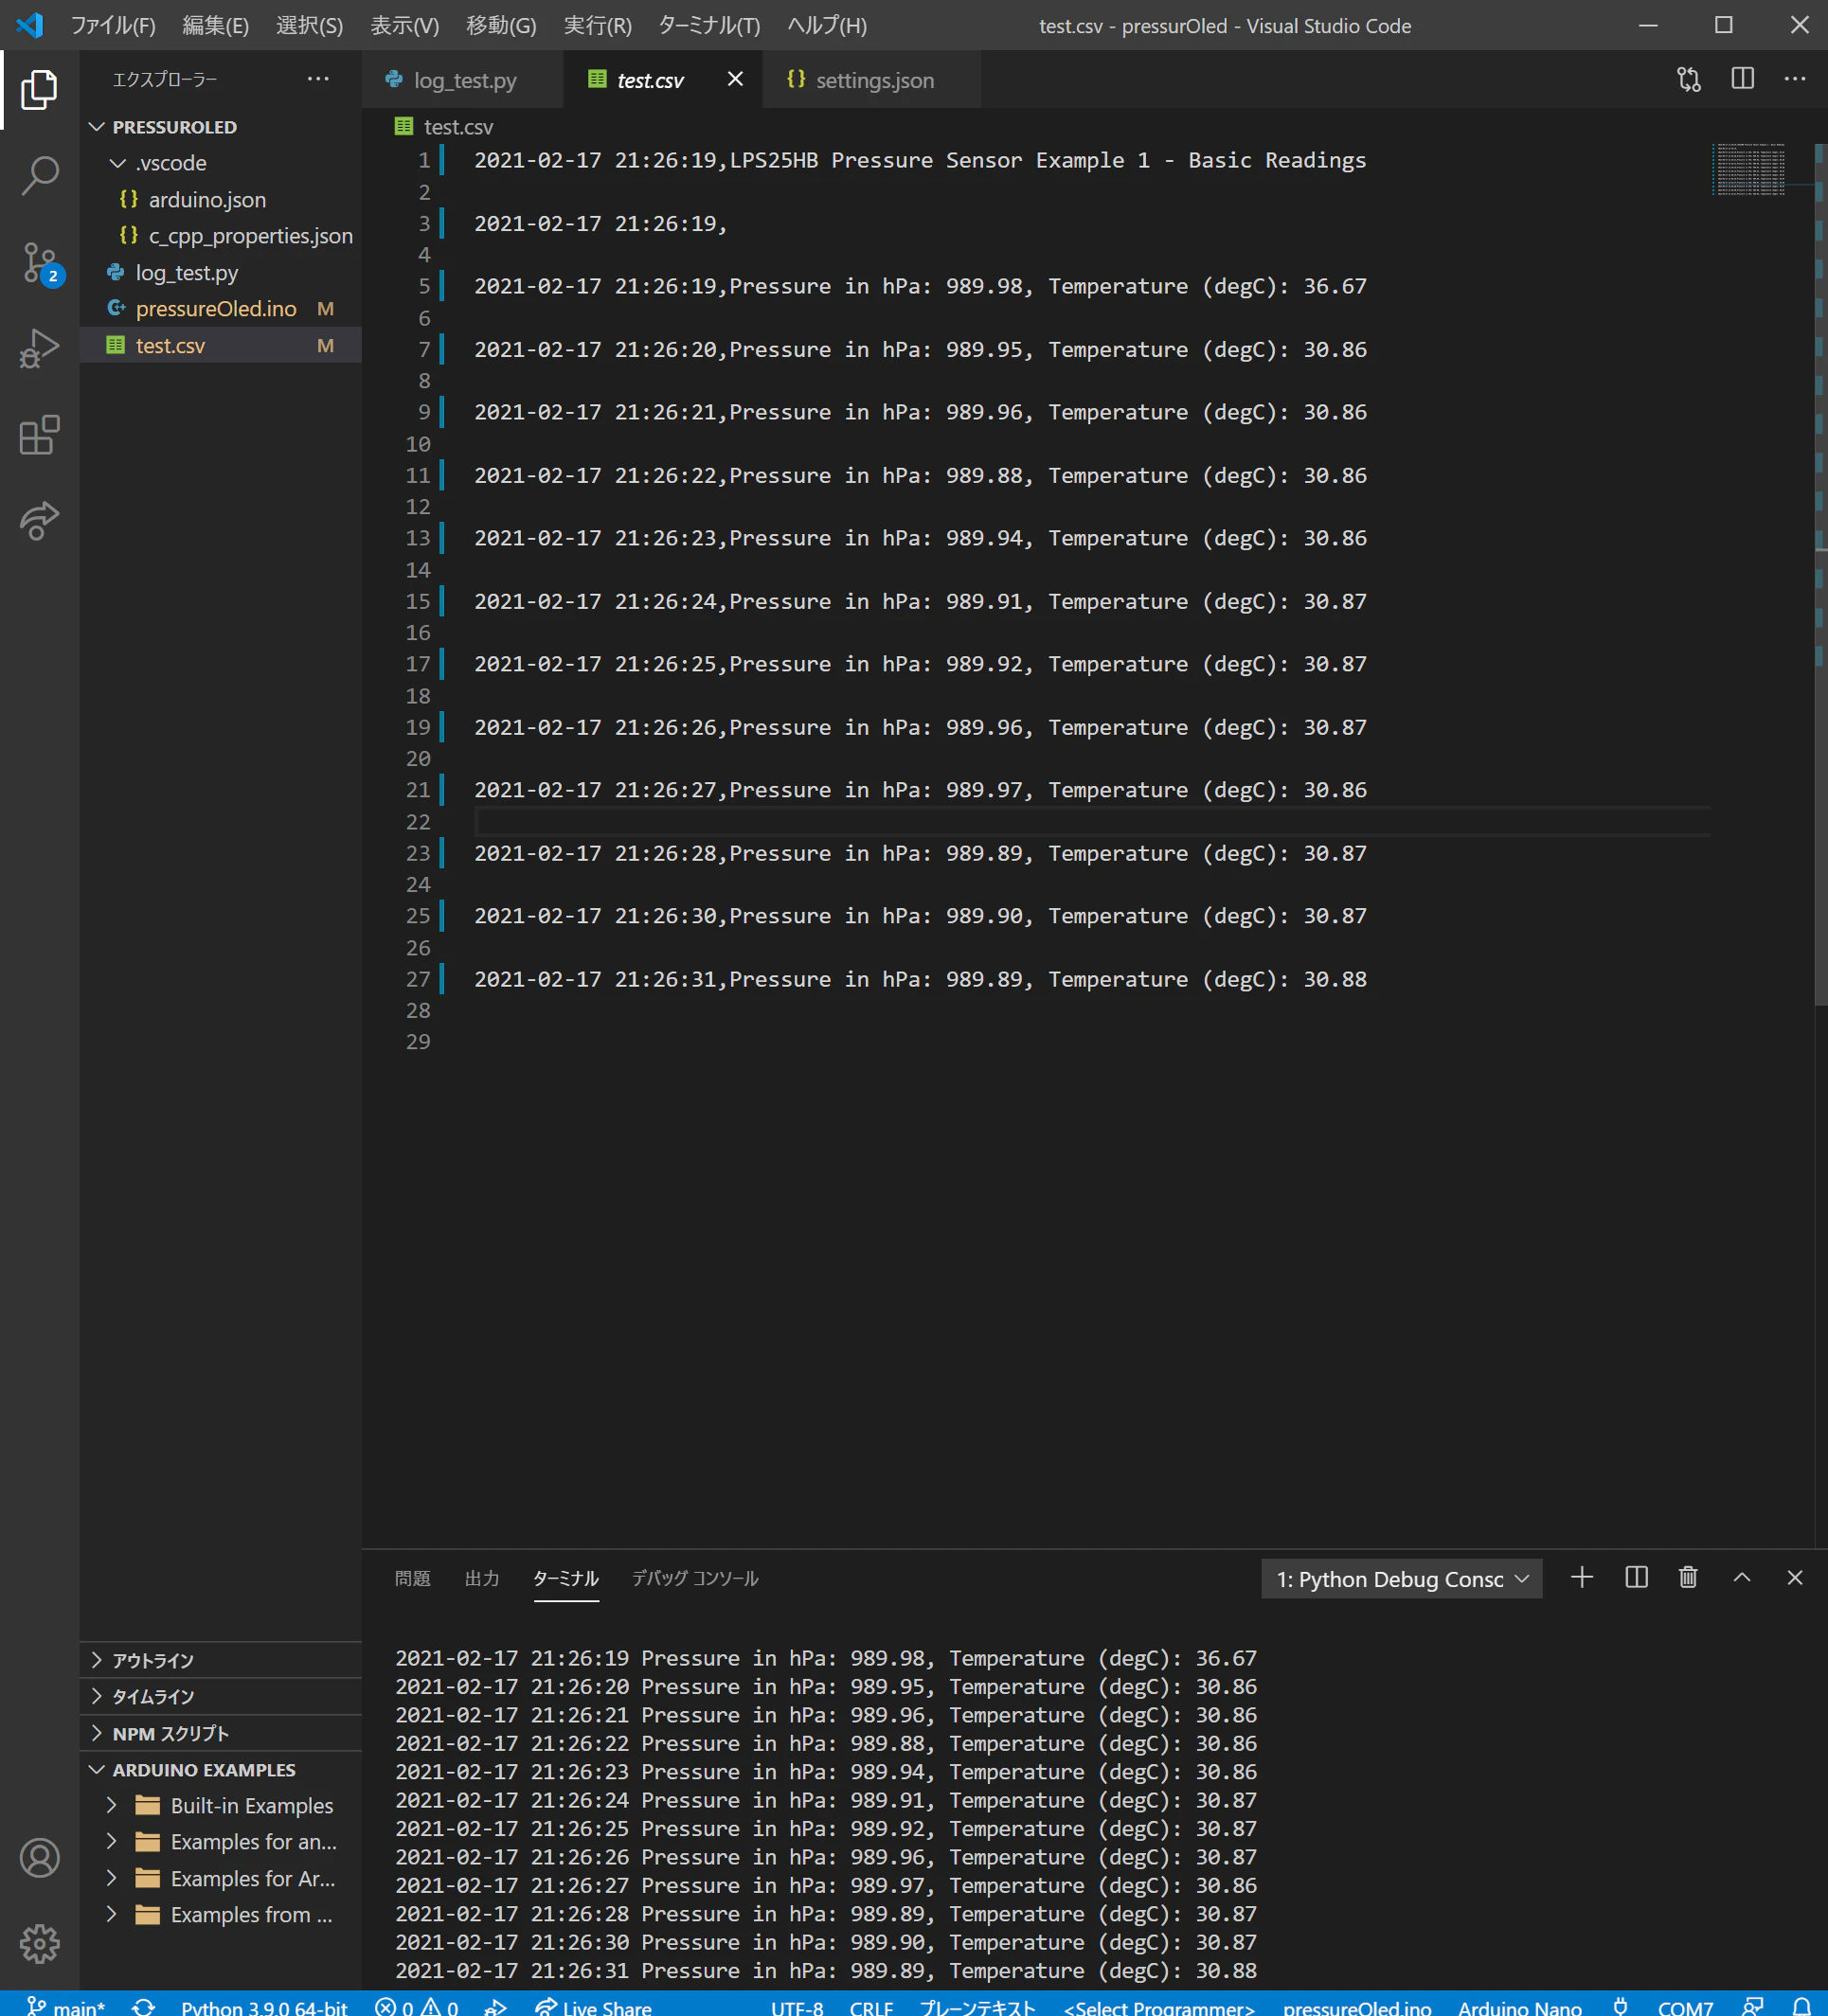Open the ヘルプ(H) menu
This screenshot has height=2016, width=1828.
(x=827, y=25)
